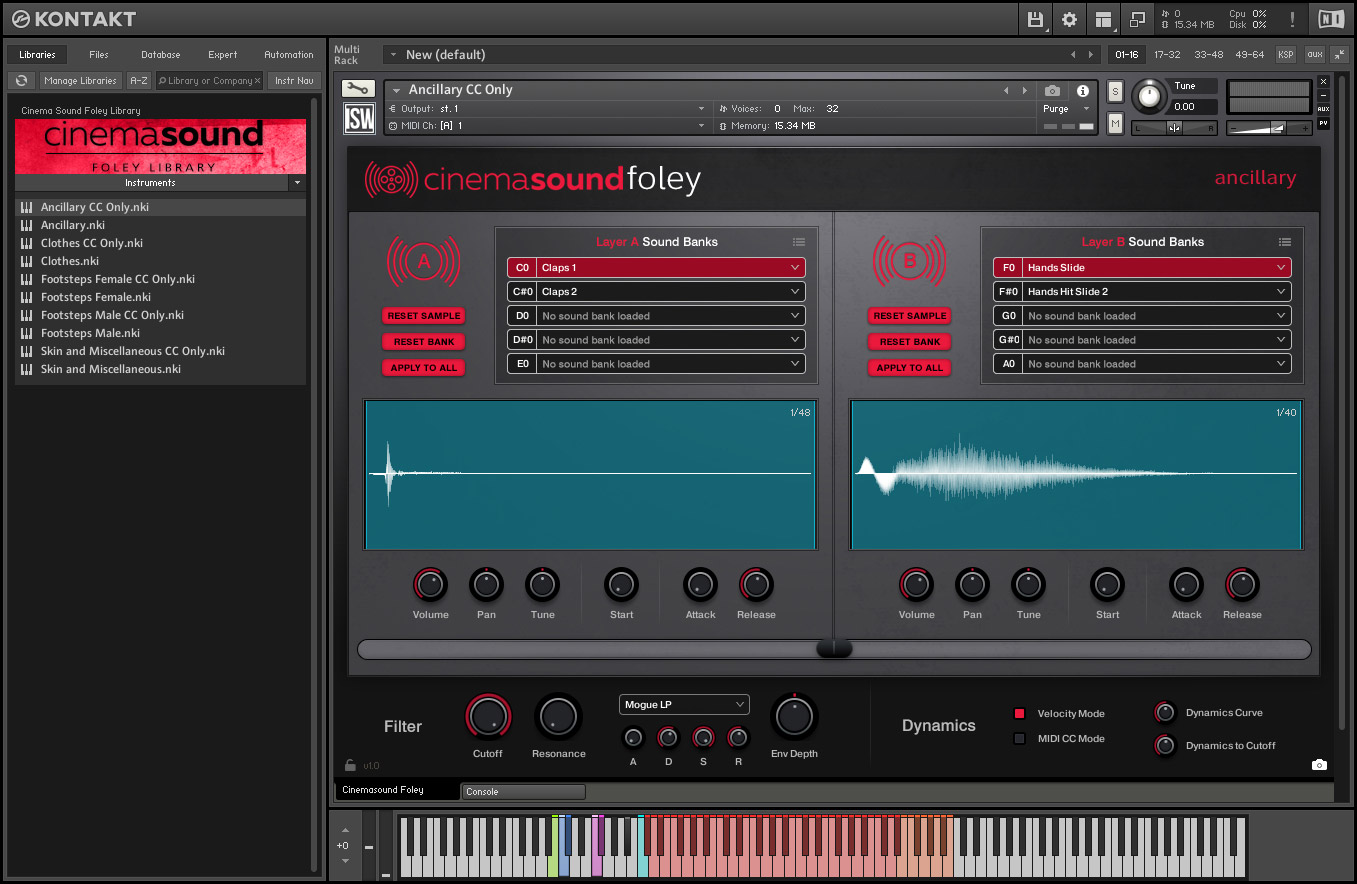Click the padlock icon near v1.0
This screenshot has width=1357, height=884.
tap(350, 765)
